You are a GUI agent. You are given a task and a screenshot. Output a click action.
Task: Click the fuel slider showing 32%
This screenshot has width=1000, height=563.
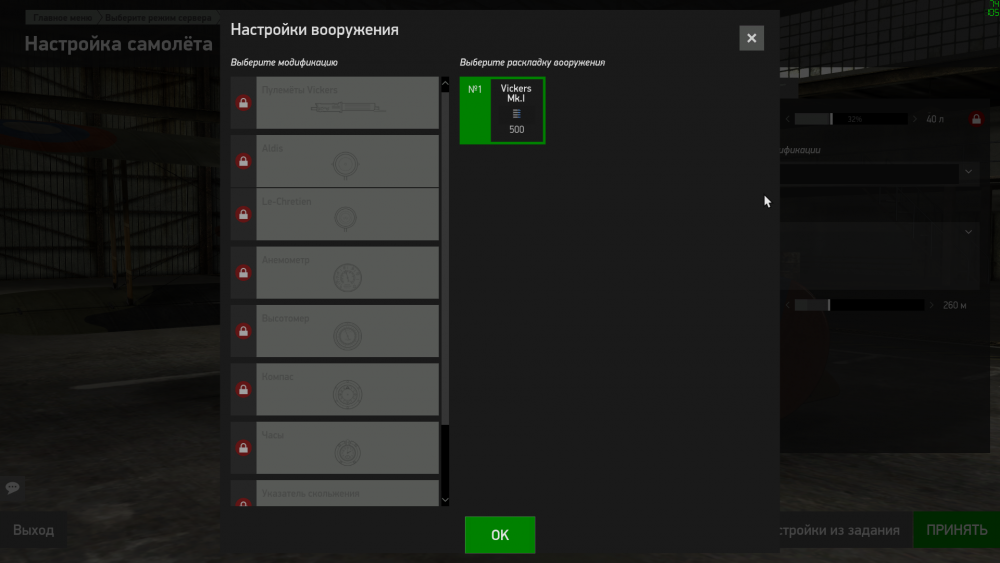pyautogui.click(x=851, y=119)
